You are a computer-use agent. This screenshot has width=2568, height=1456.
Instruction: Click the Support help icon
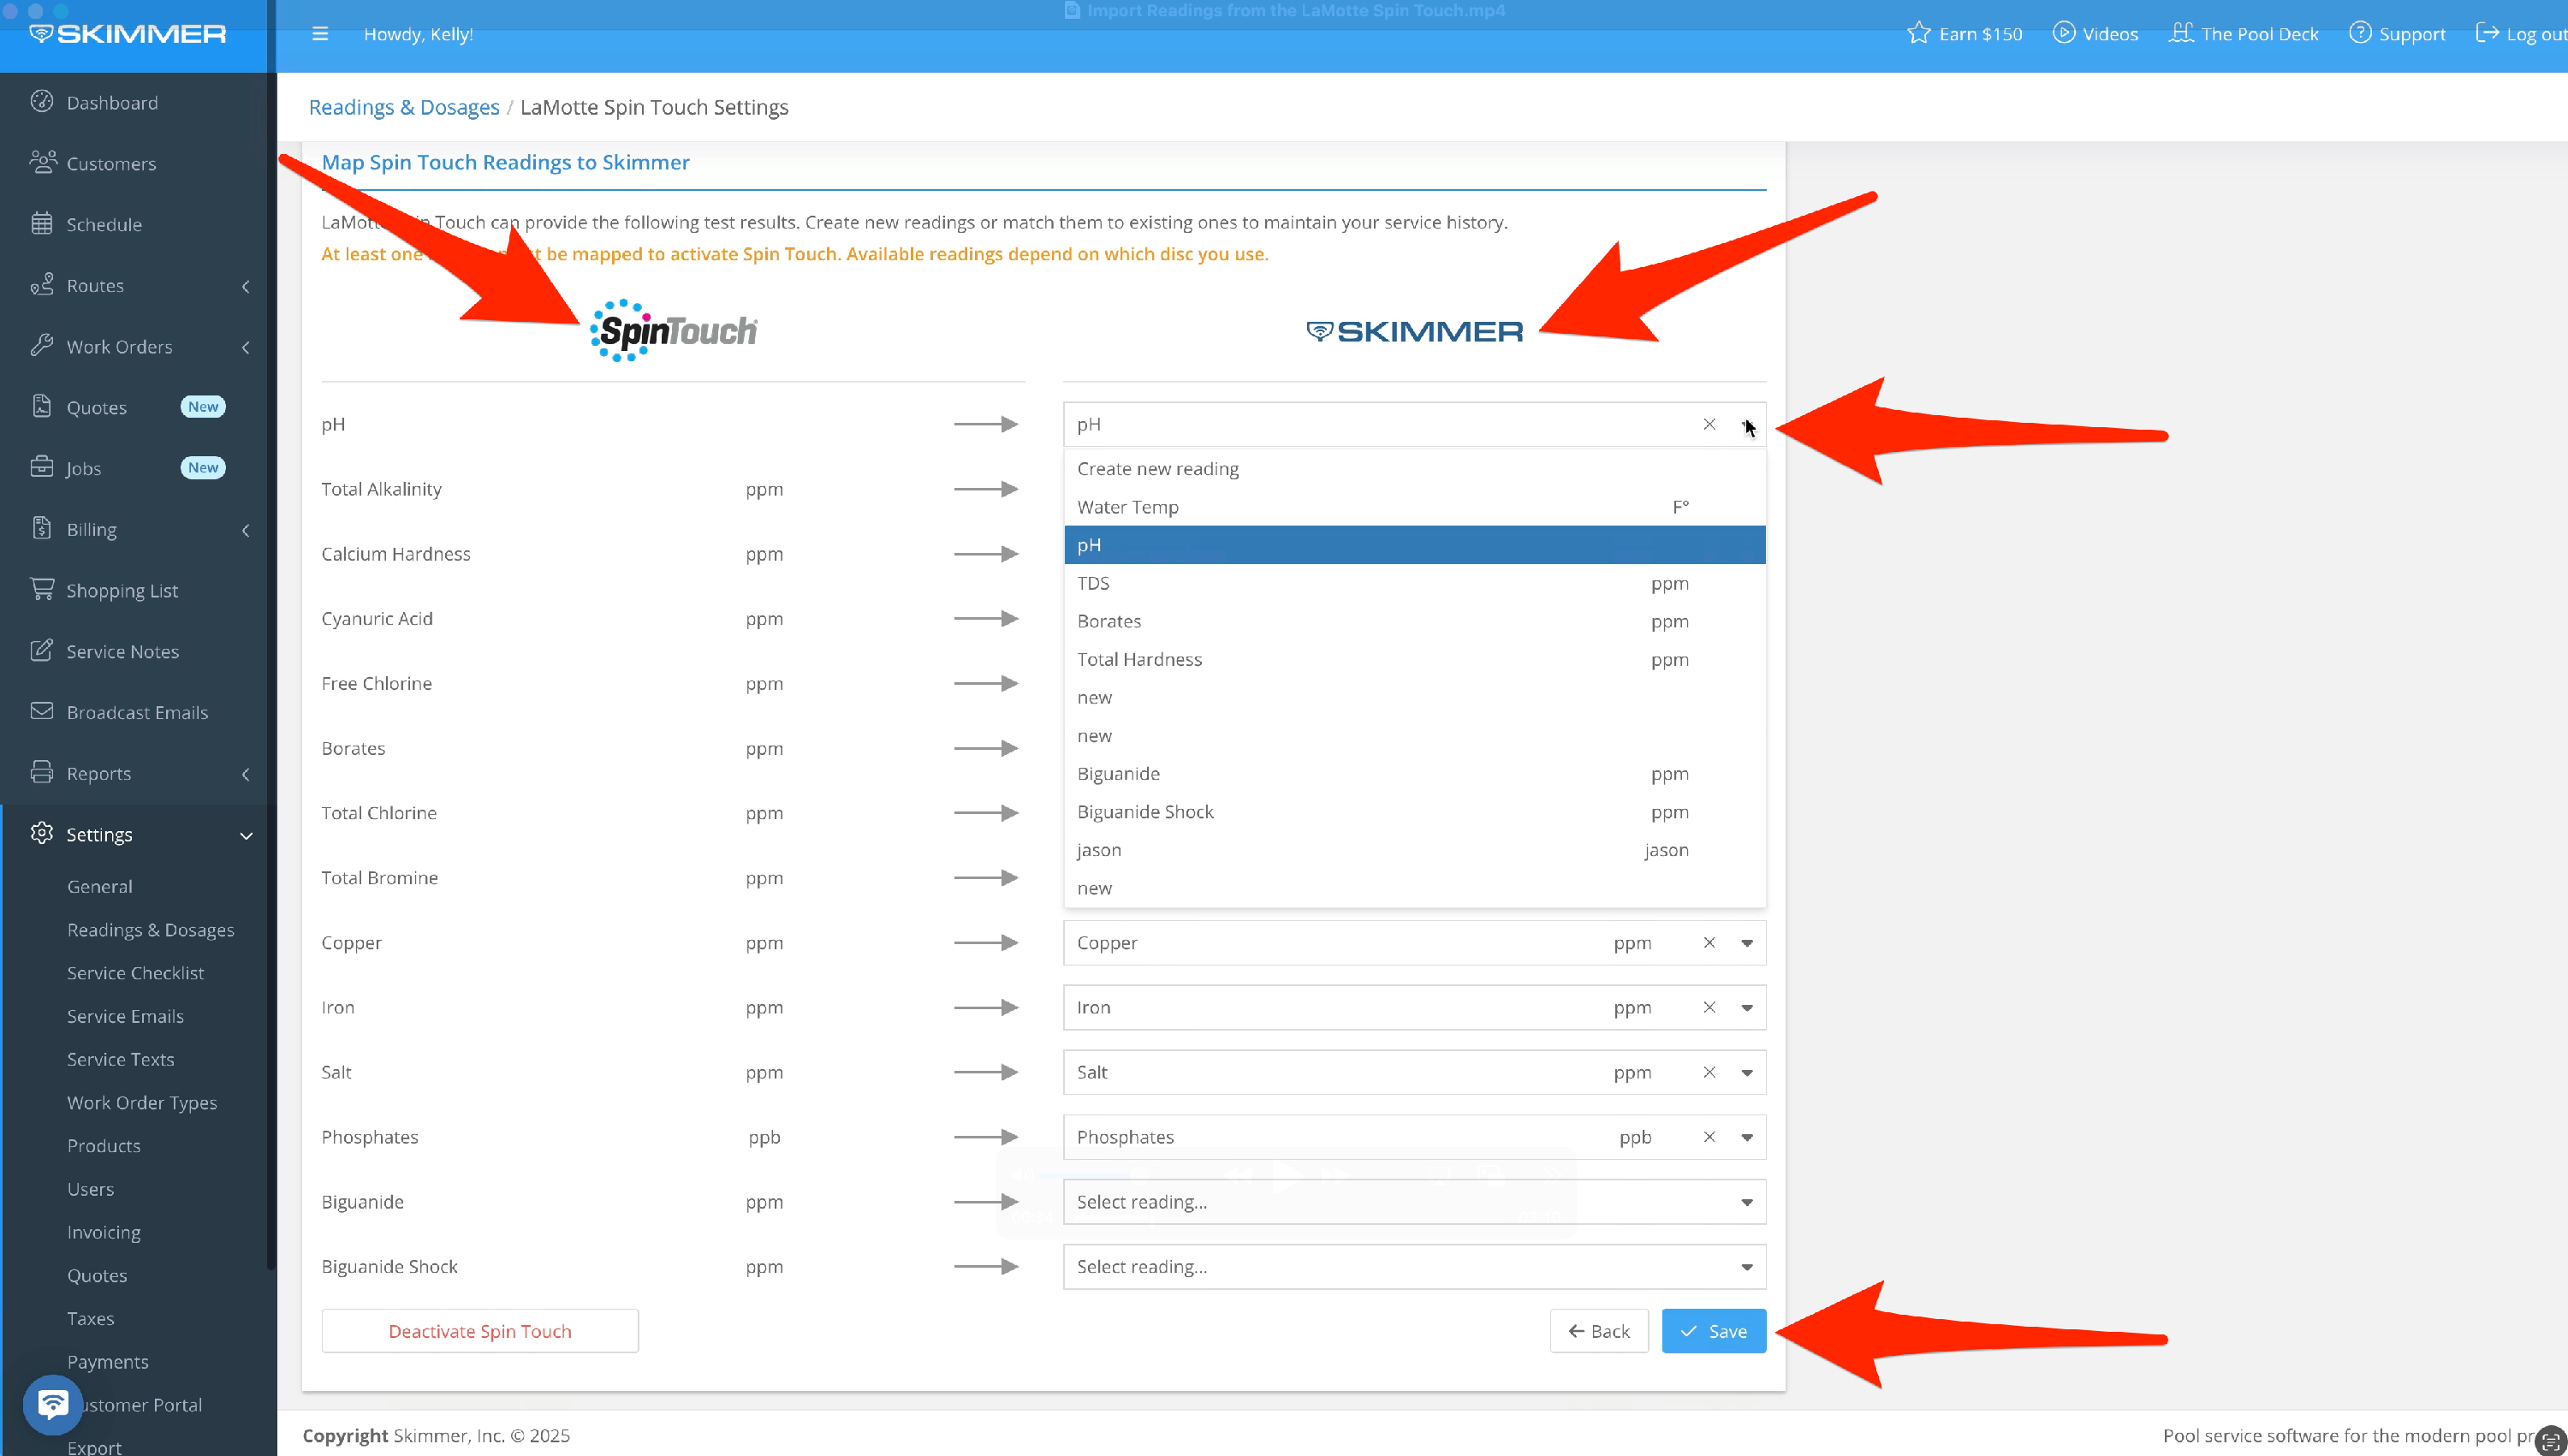pyautogui.click(x=2359, y=33)
